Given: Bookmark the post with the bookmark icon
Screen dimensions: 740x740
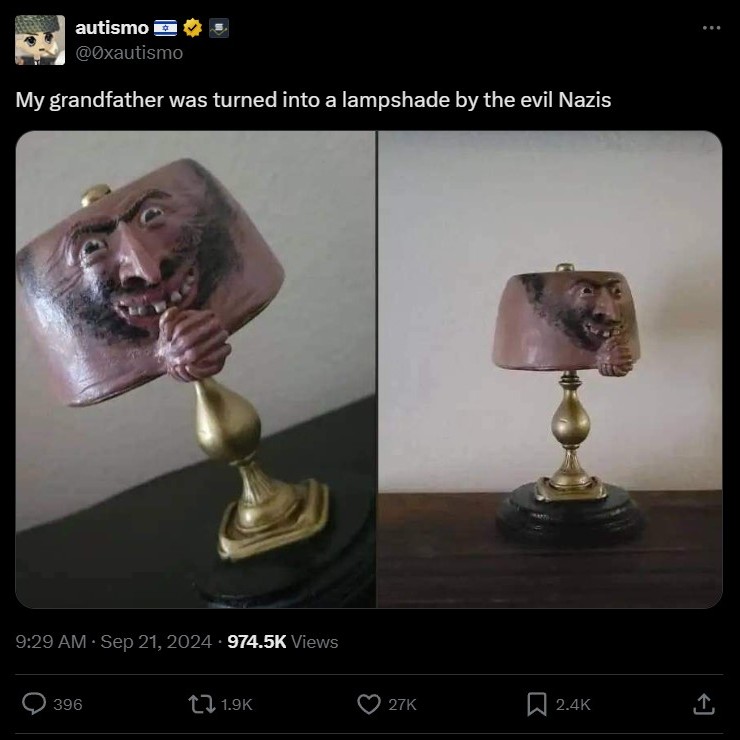Looking at the screenshot, I should click(537, 704).
